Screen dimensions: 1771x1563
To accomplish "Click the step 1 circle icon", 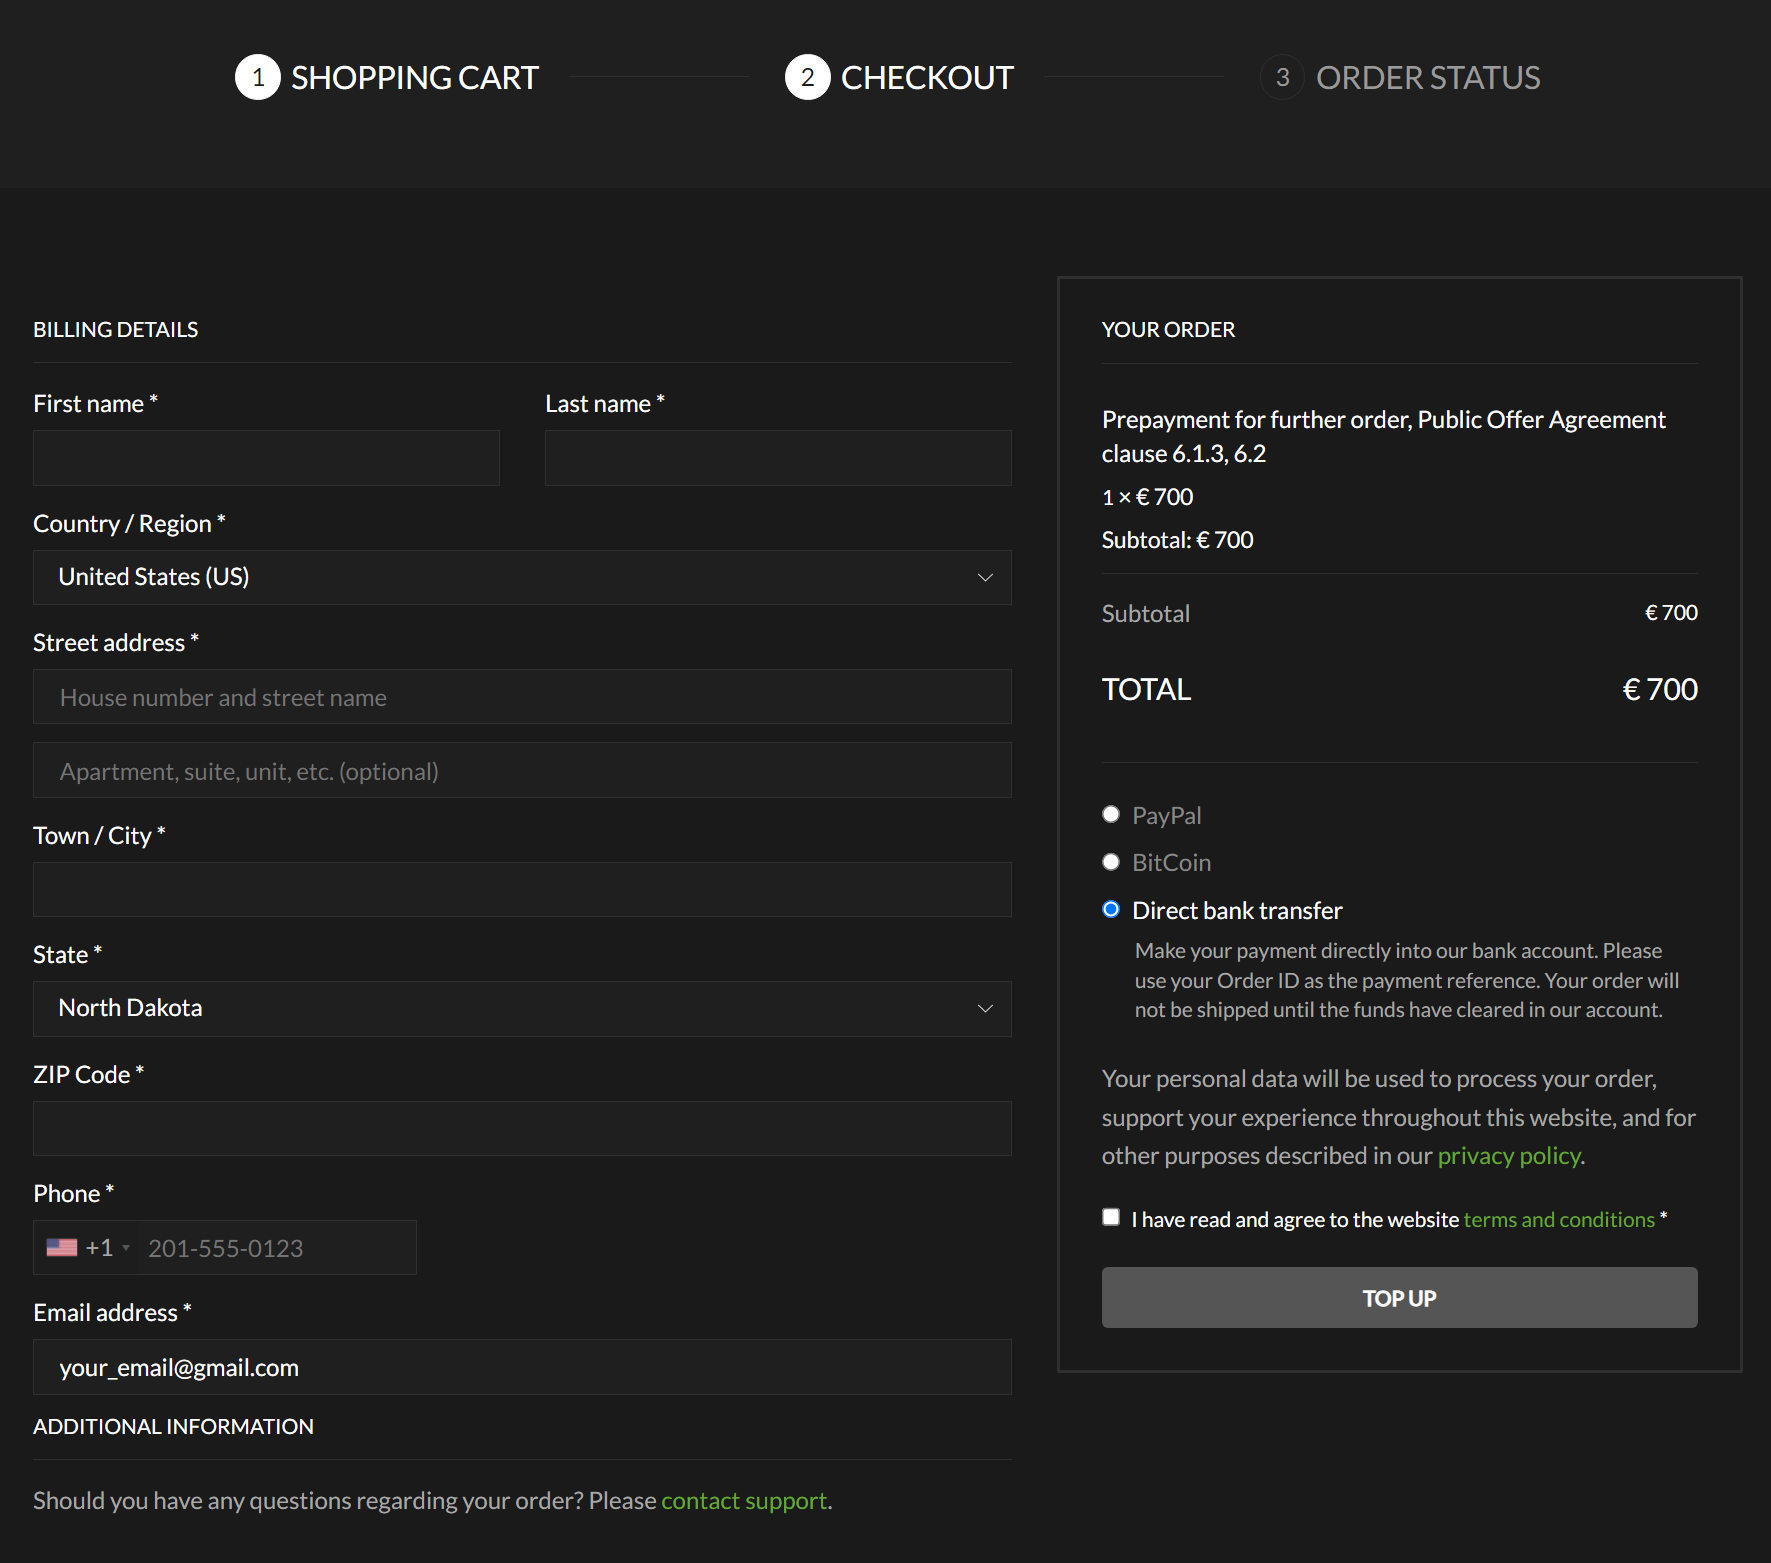I will coord(258,78).
